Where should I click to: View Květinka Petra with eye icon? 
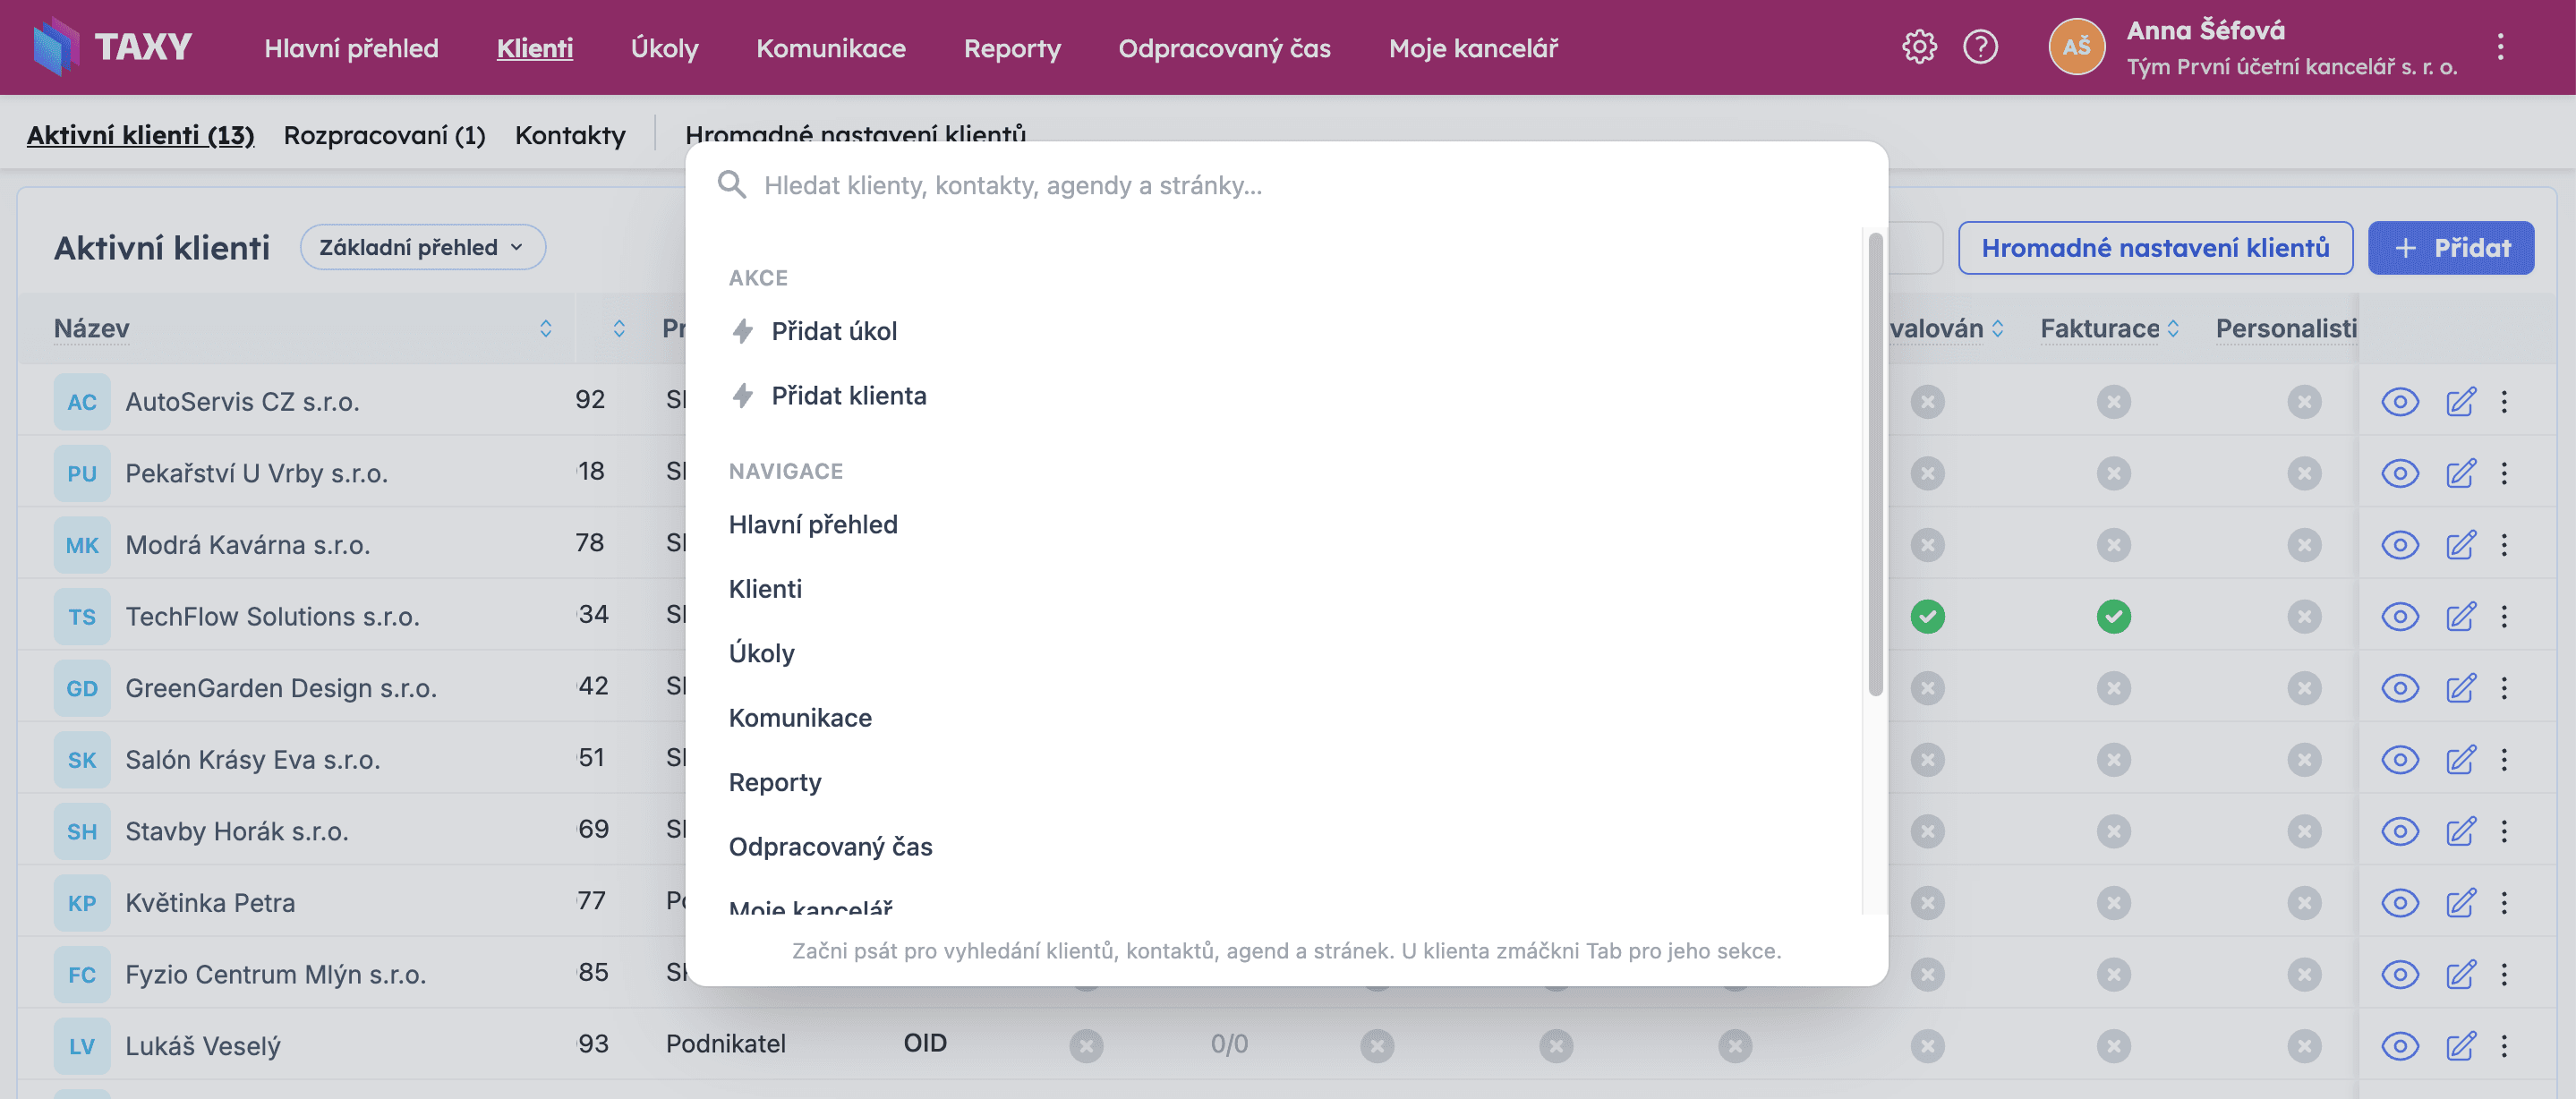click(2399, 903)
